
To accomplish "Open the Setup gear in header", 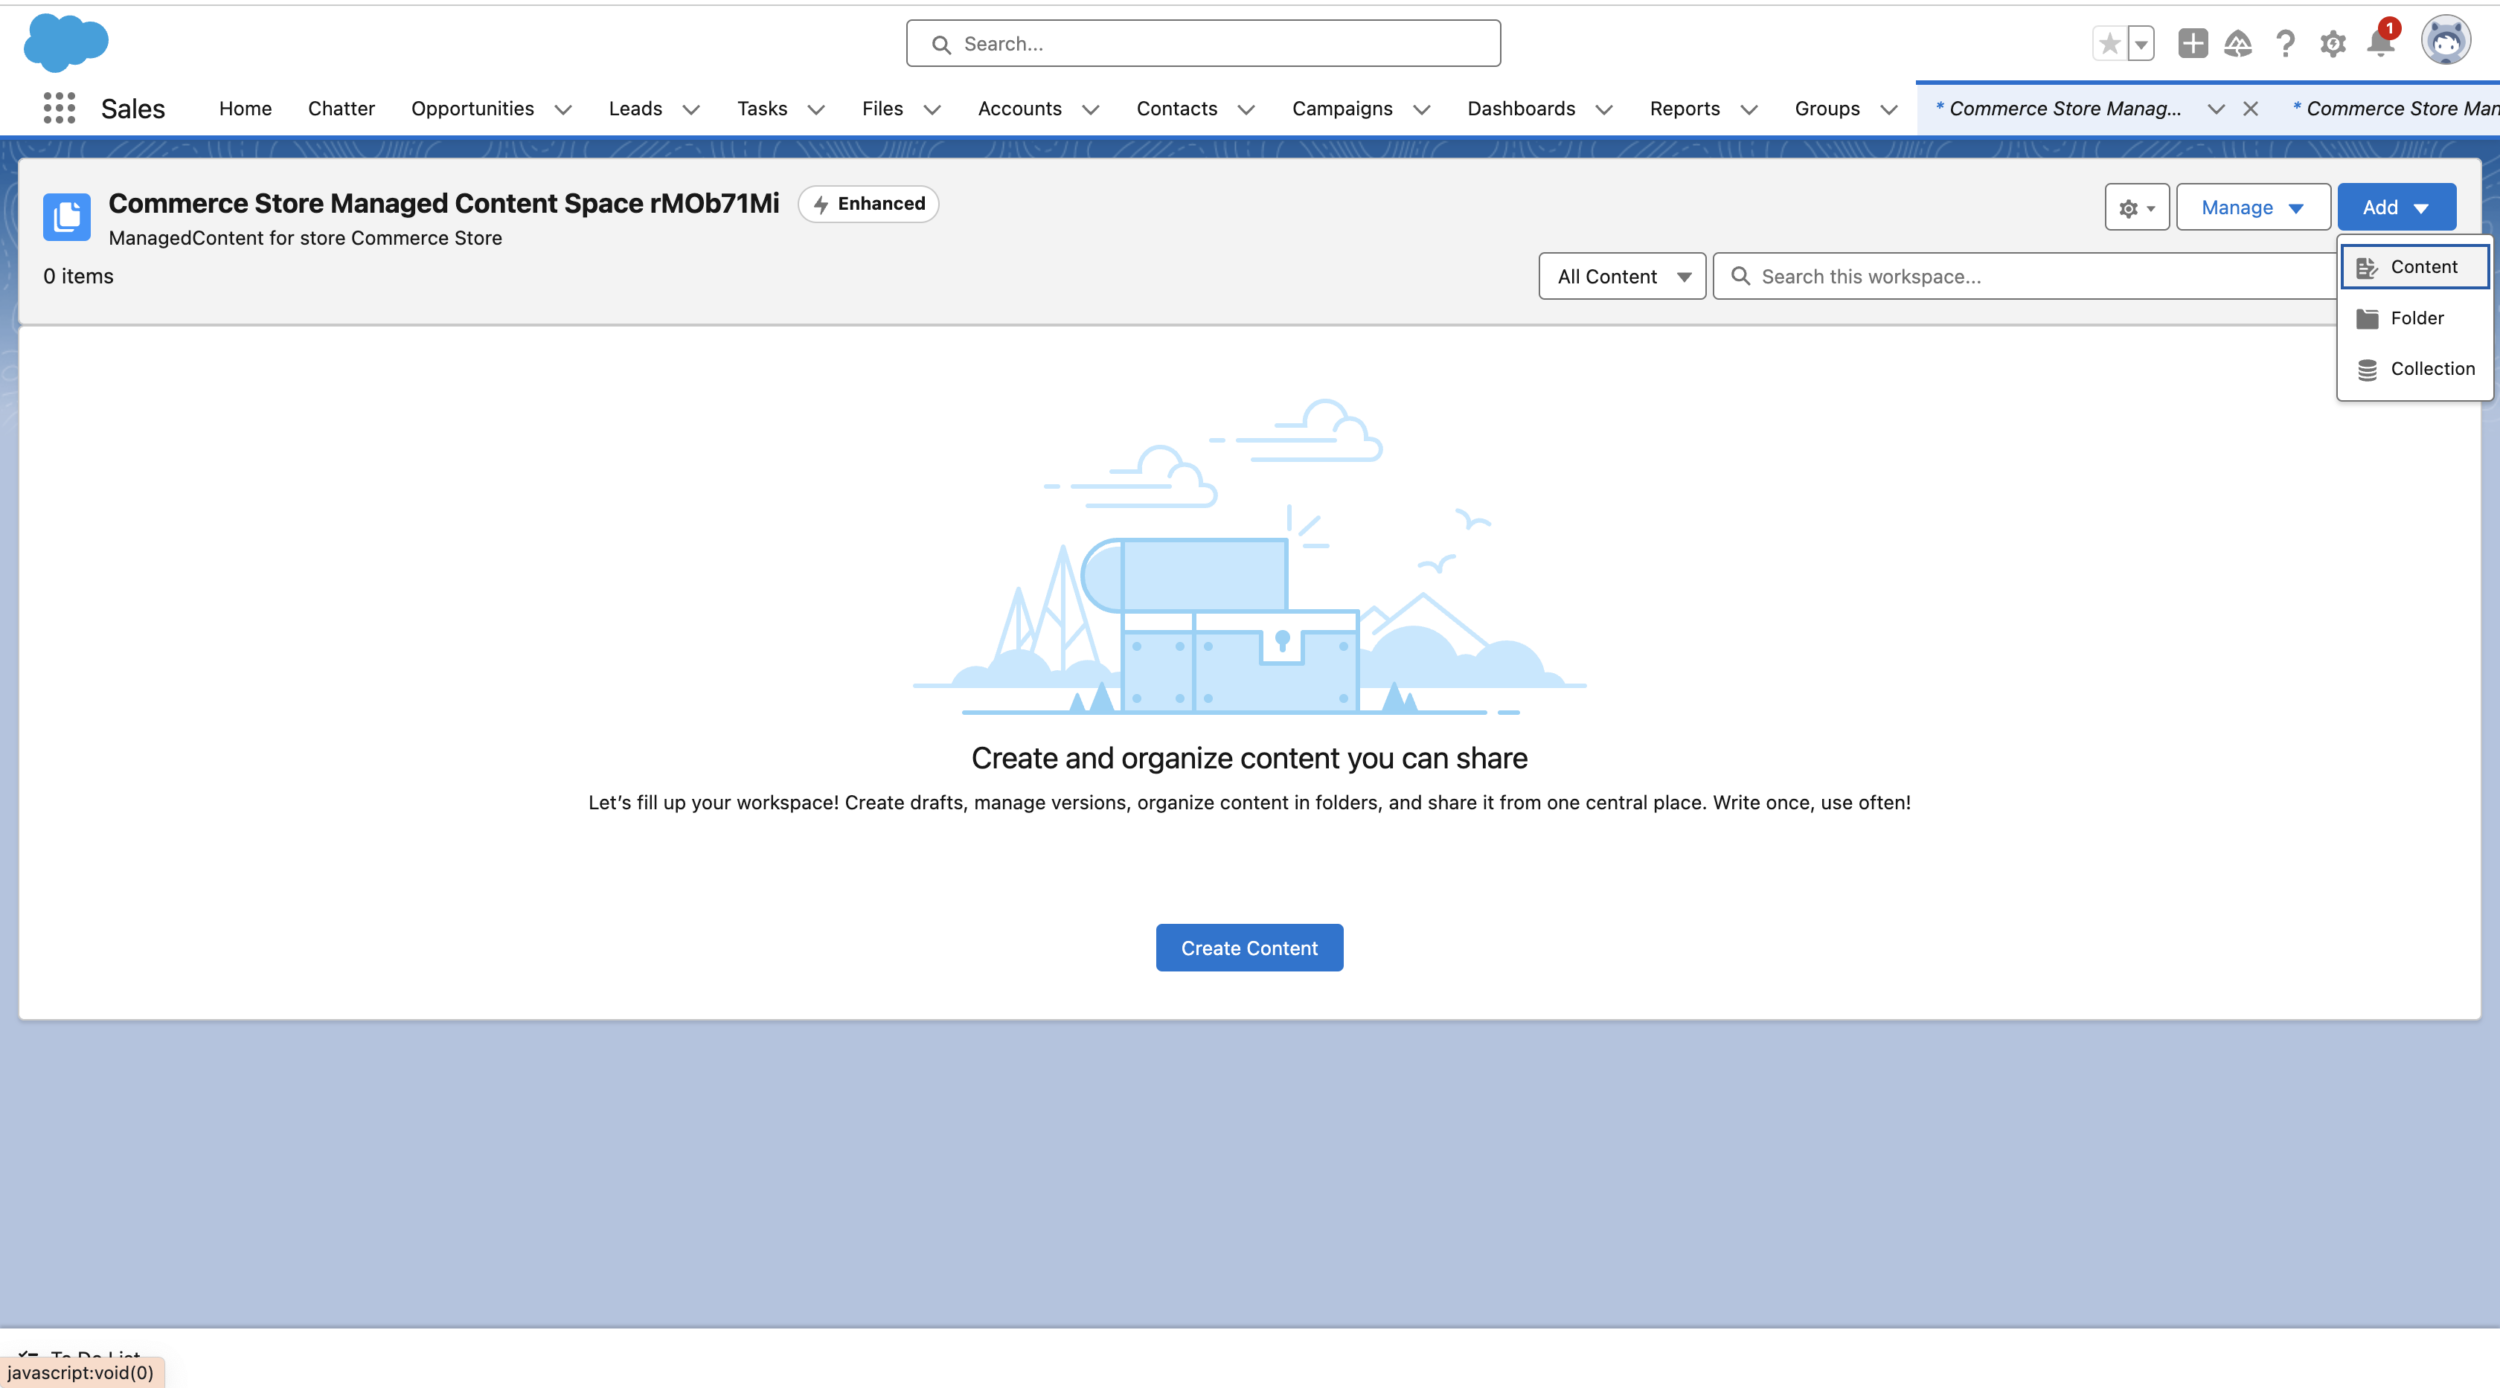I will 2332,44.
